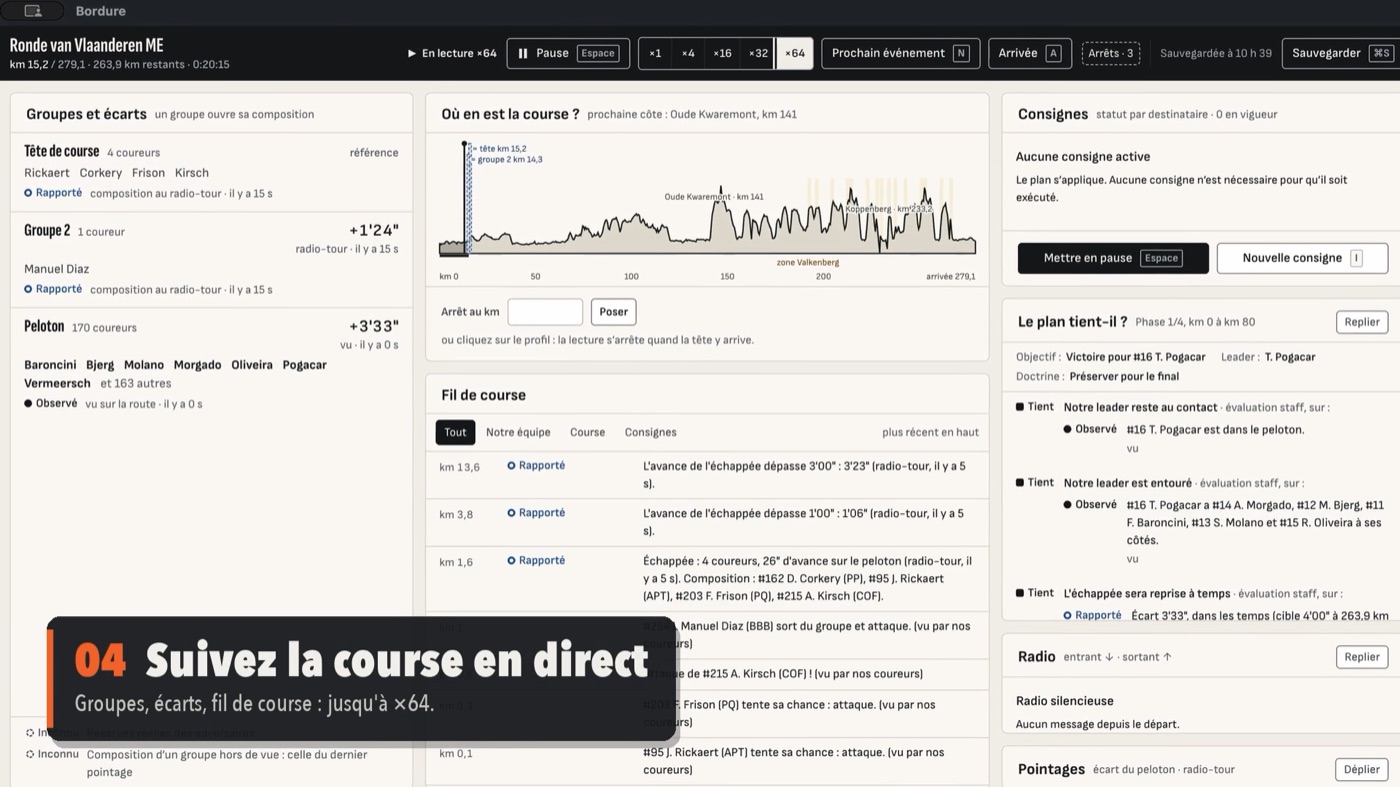This screenshot has height=787, width=1400.
Task: Click the Koppenberg label on the profile
Action: (888, 209)
